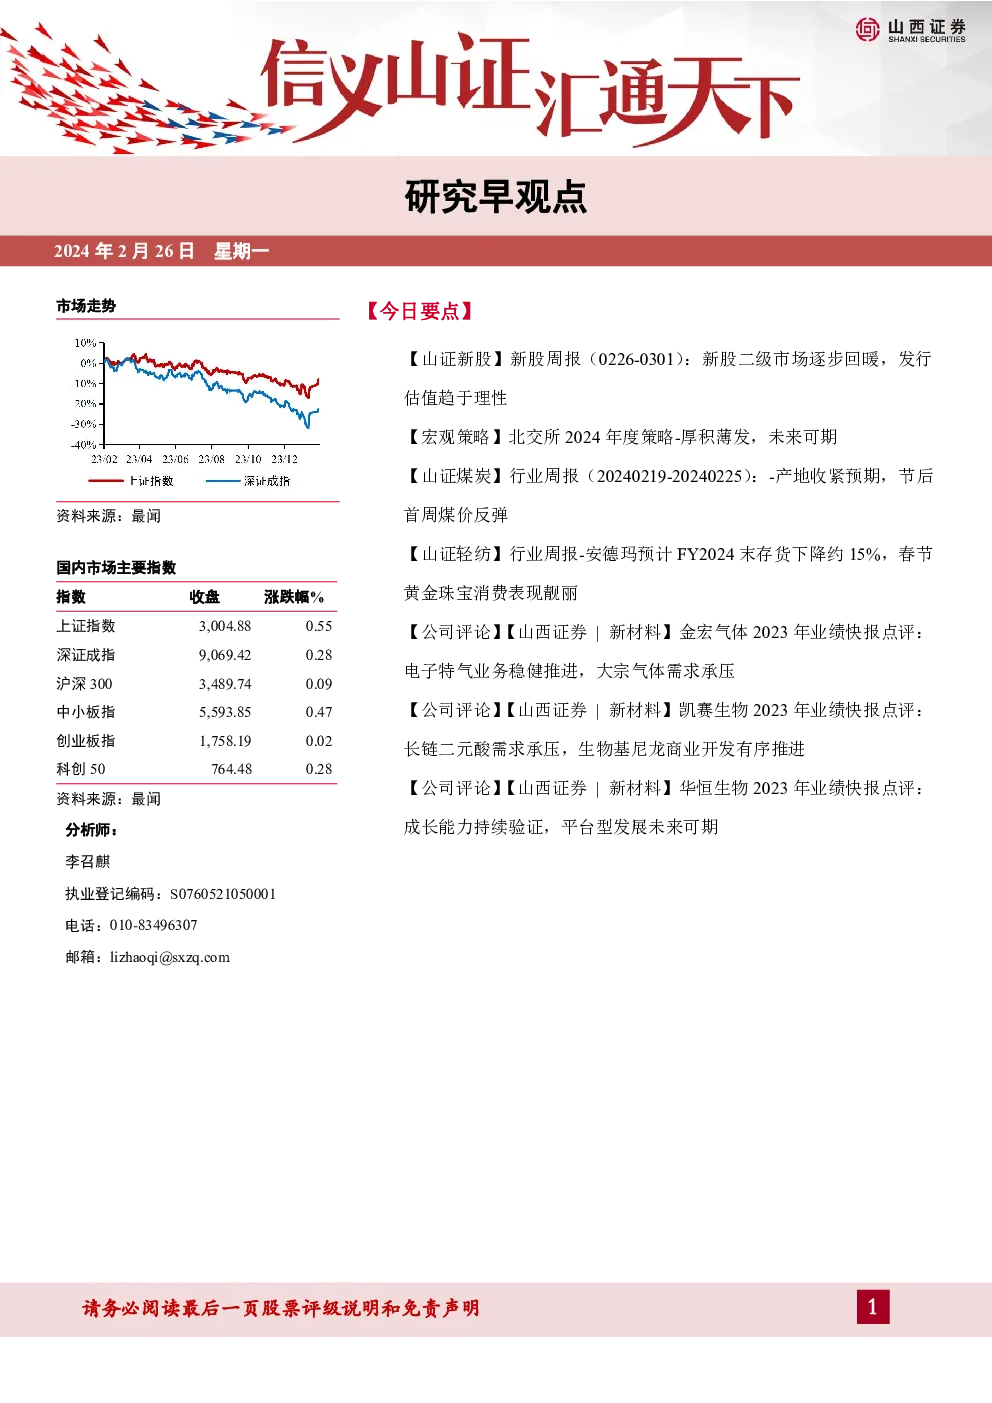This screenshot has height=1403, width=992.
Task: Select the 深证成指 row label
Action: pyautogui.click(x=86, y=655)
